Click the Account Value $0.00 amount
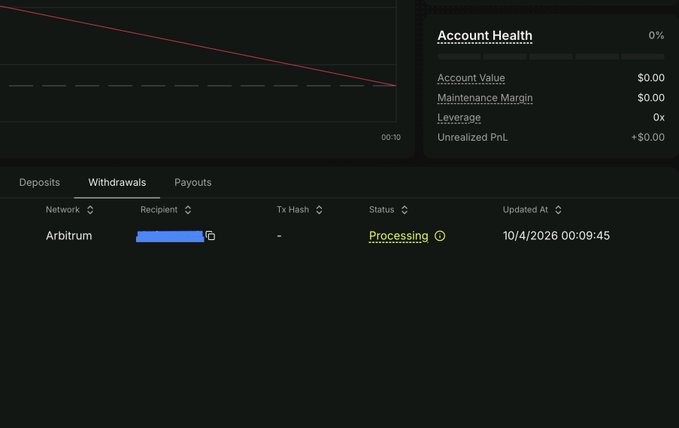The image size is (679, 428). tap(651, 78)
